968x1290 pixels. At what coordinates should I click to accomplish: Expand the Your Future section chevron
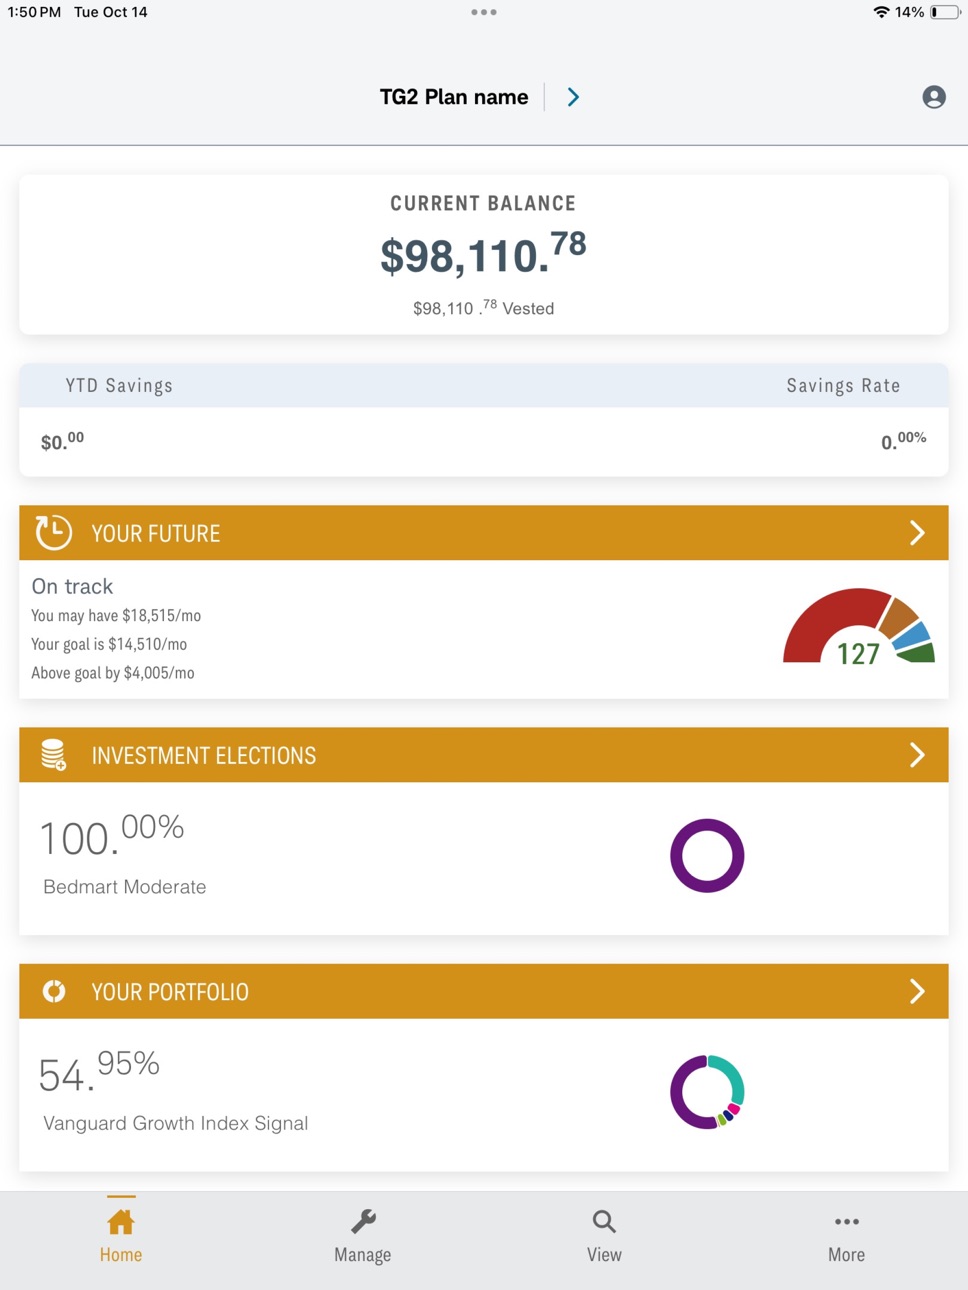point(917,533)
